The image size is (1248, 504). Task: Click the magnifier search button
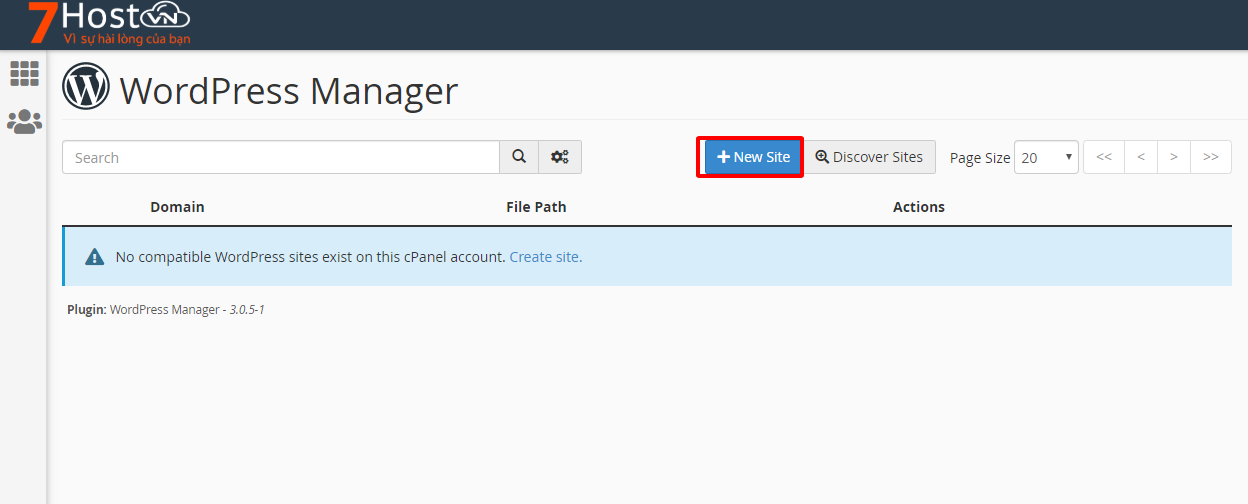tap(519, 157)
